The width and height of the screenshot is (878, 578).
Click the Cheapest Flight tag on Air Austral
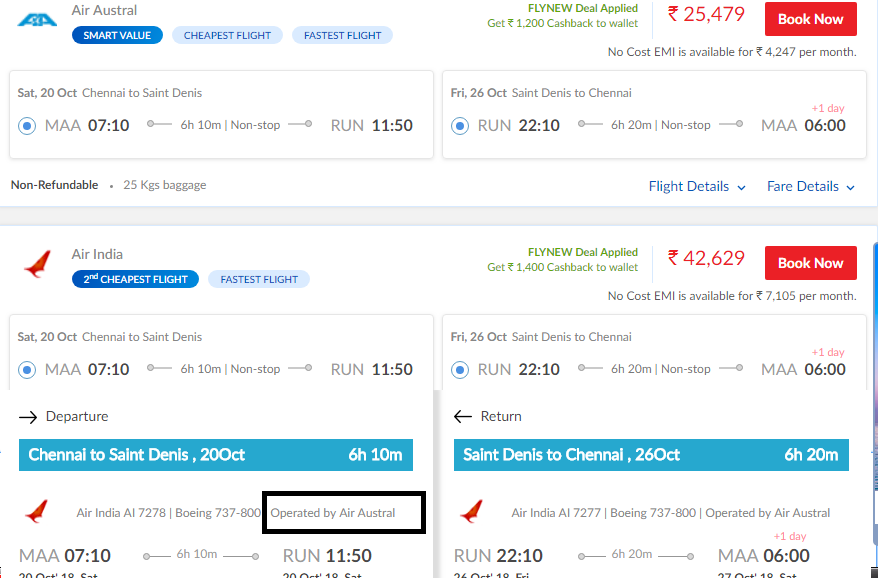(x=228, y=35)
